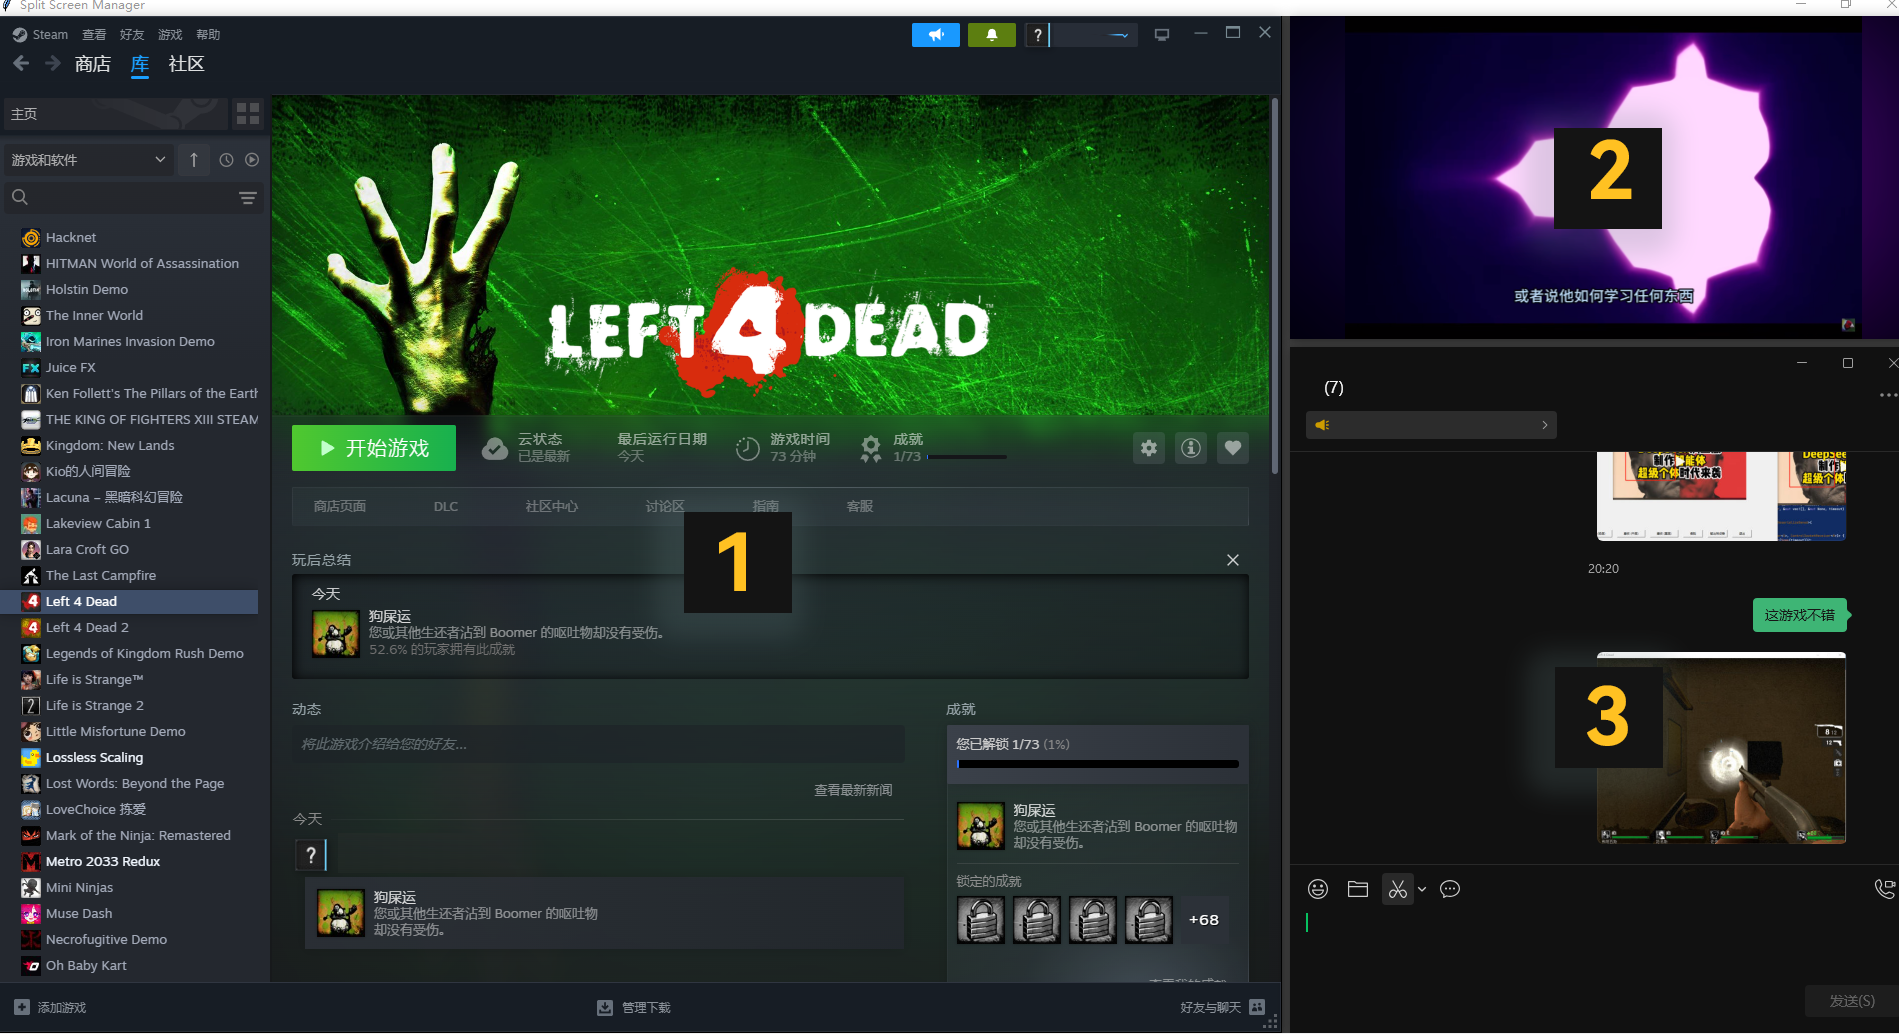Click the screenshot scissors icon in chat

click(x=1397, y=889)
